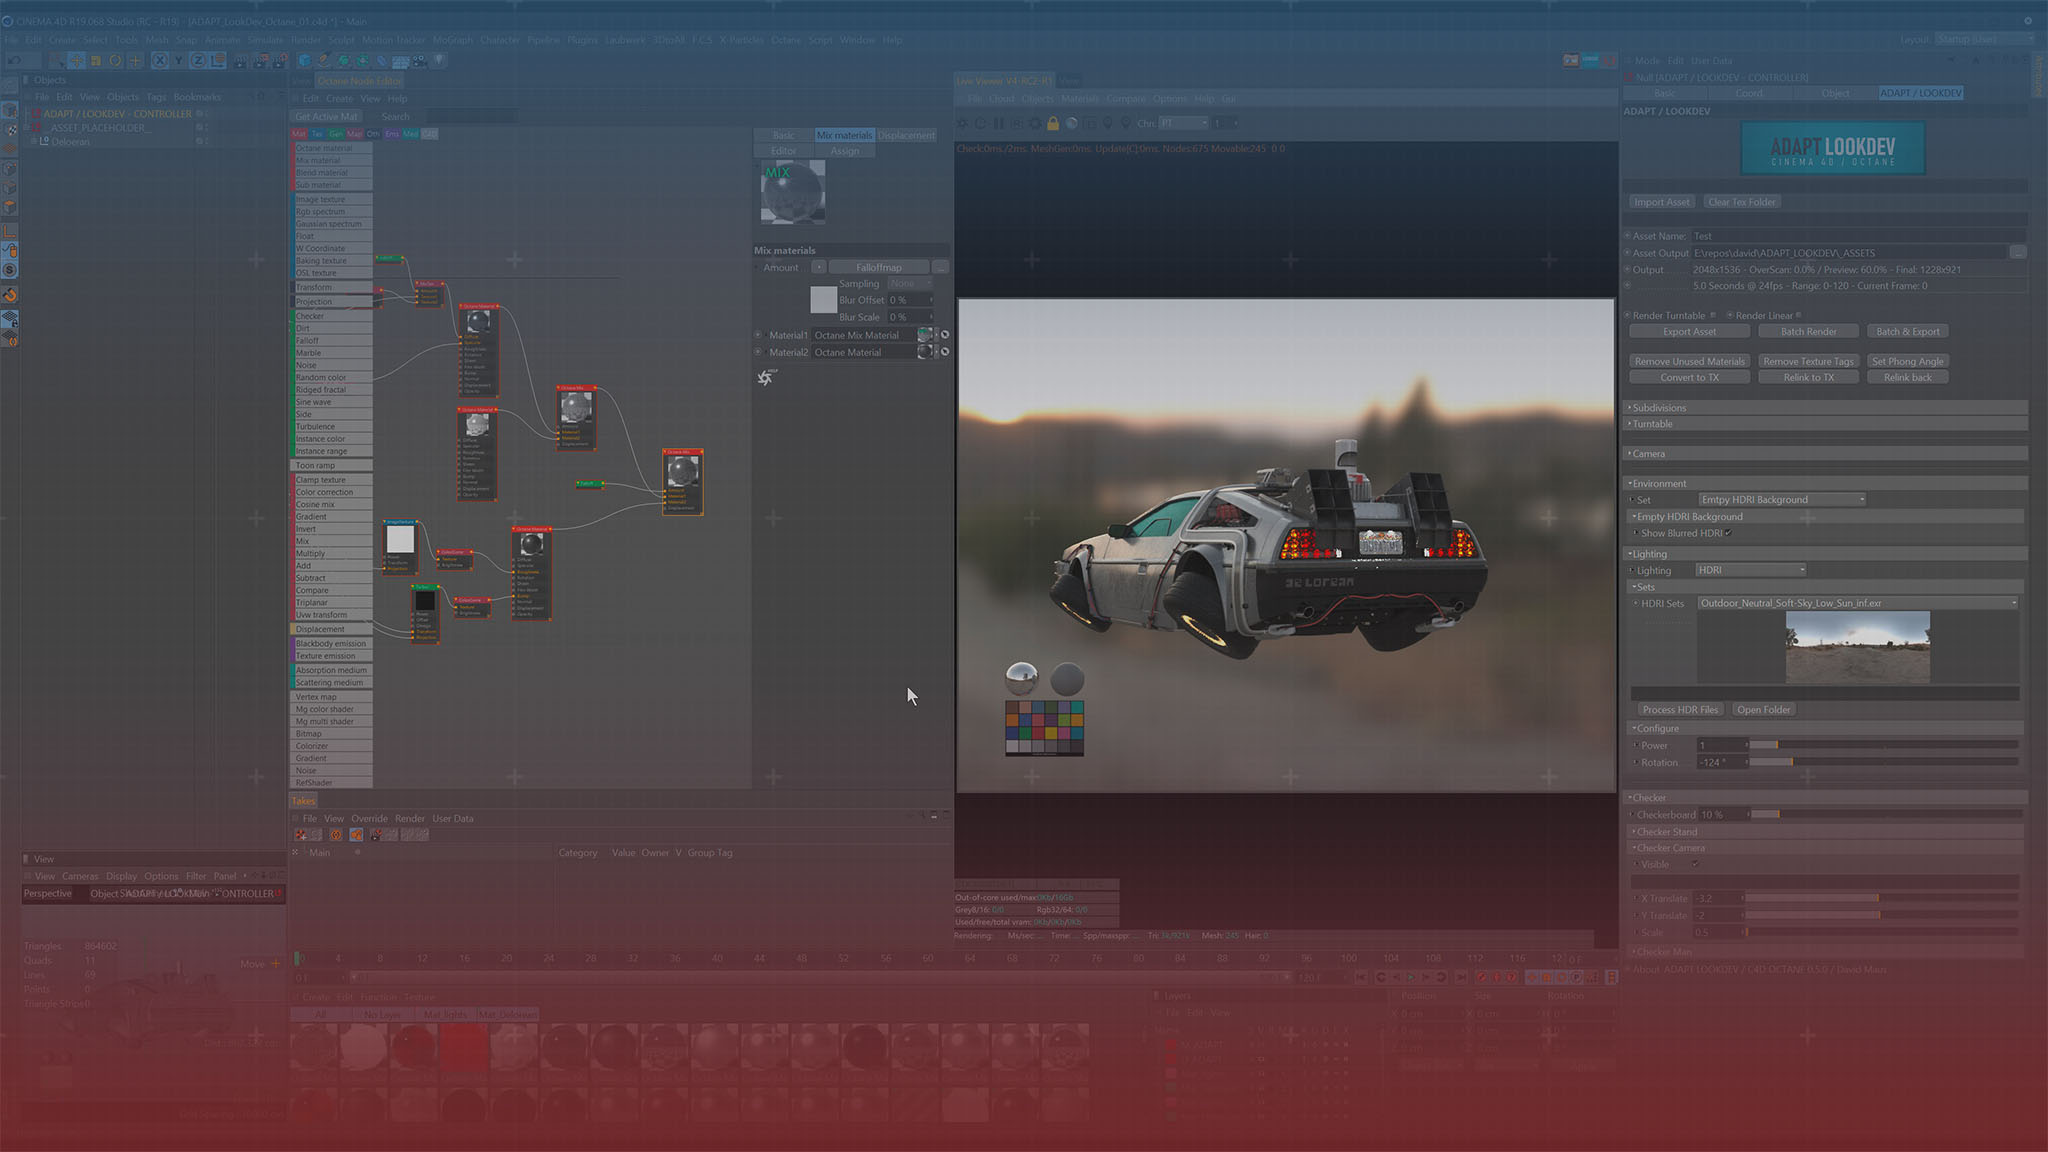Click the Process HDR Files button
This screenshot has width=2048, height=1152.
(1680, 710)
